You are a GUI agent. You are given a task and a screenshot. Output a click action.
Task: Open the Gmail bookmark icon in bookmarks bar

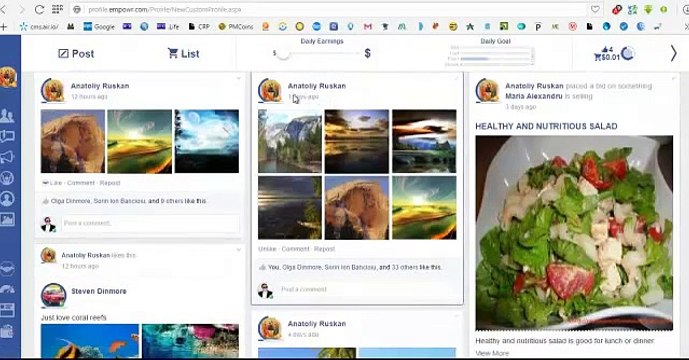[x=368, y=27]
